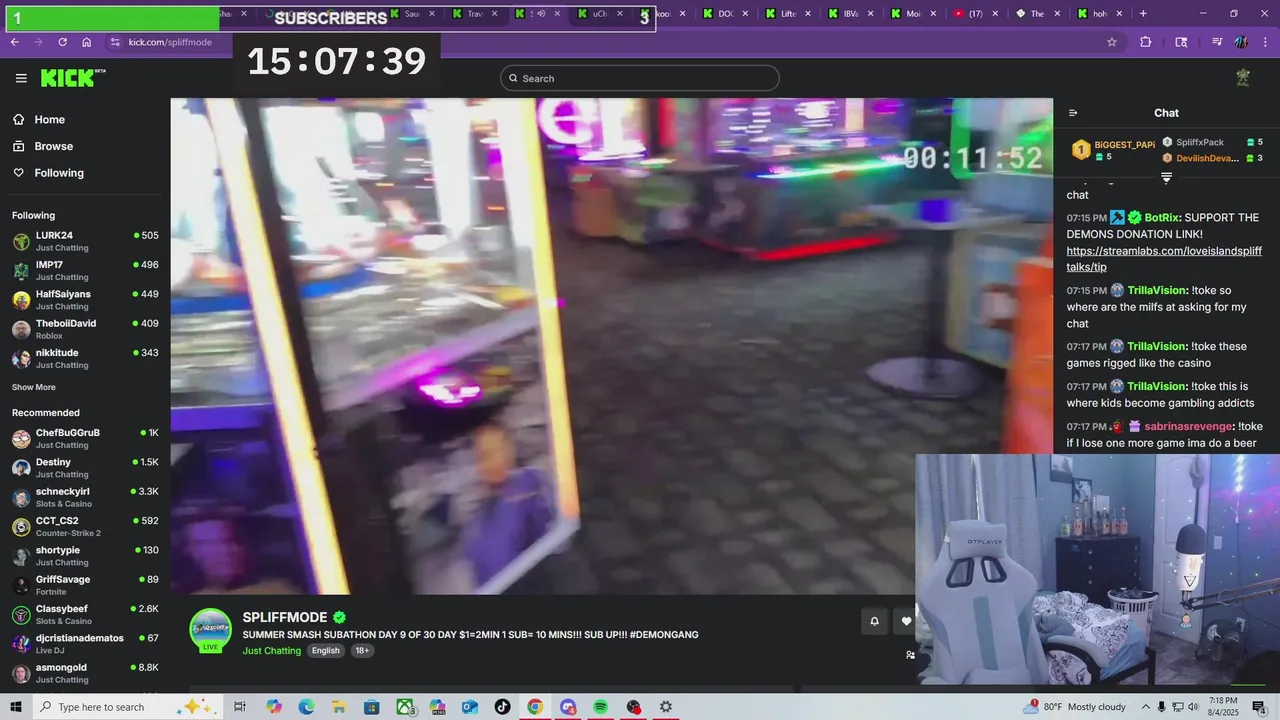Expand Following list with Show More

tap(34, 387)
